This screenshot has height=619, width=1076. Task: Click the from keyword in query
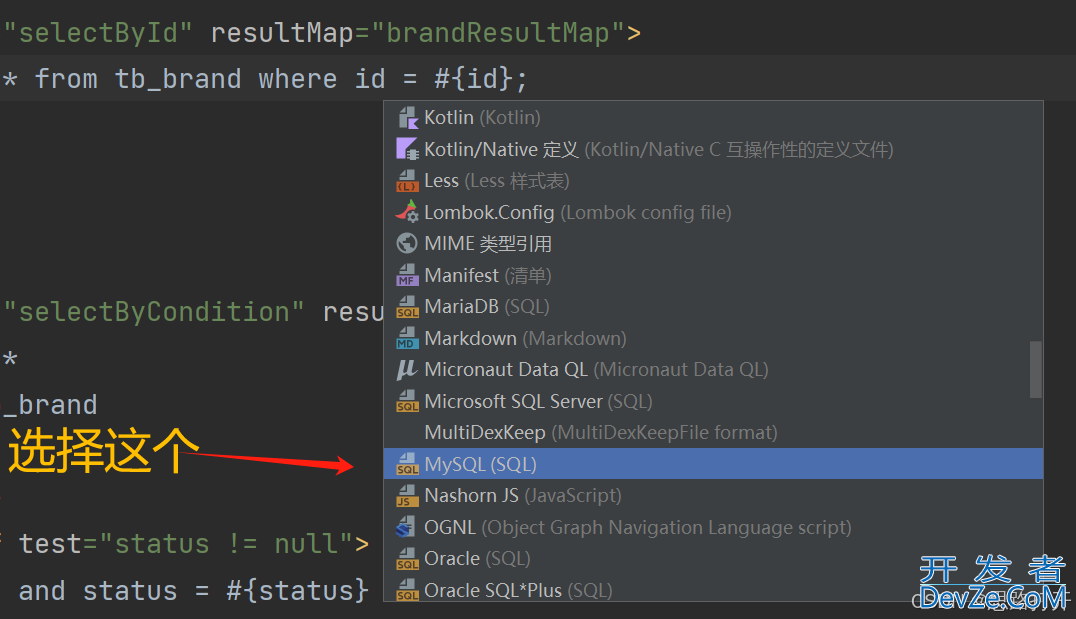(66, 79)
